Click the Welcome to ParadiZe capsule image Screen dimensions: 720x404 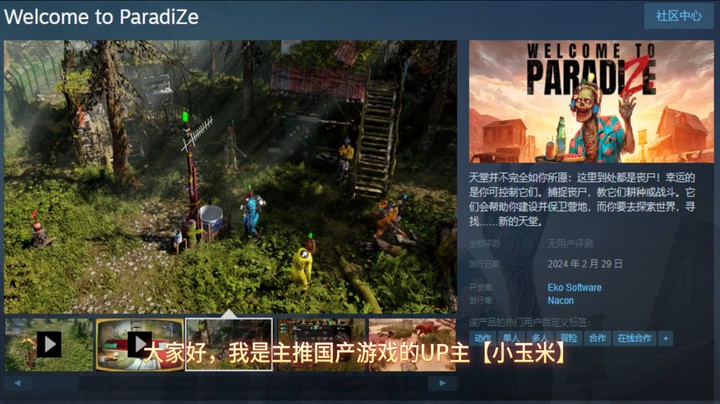coord(591,101)
